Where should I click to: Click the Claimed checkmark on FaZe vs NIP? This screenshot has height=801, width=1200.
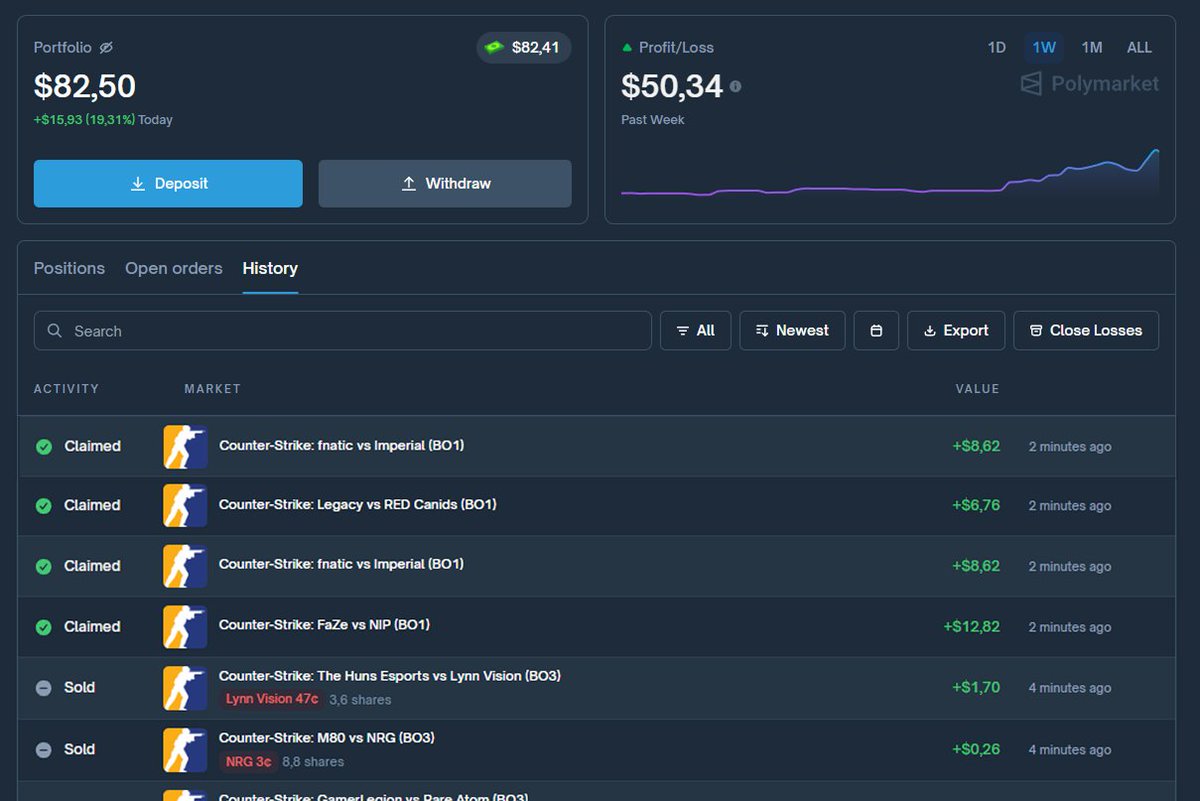click(43, 627)
